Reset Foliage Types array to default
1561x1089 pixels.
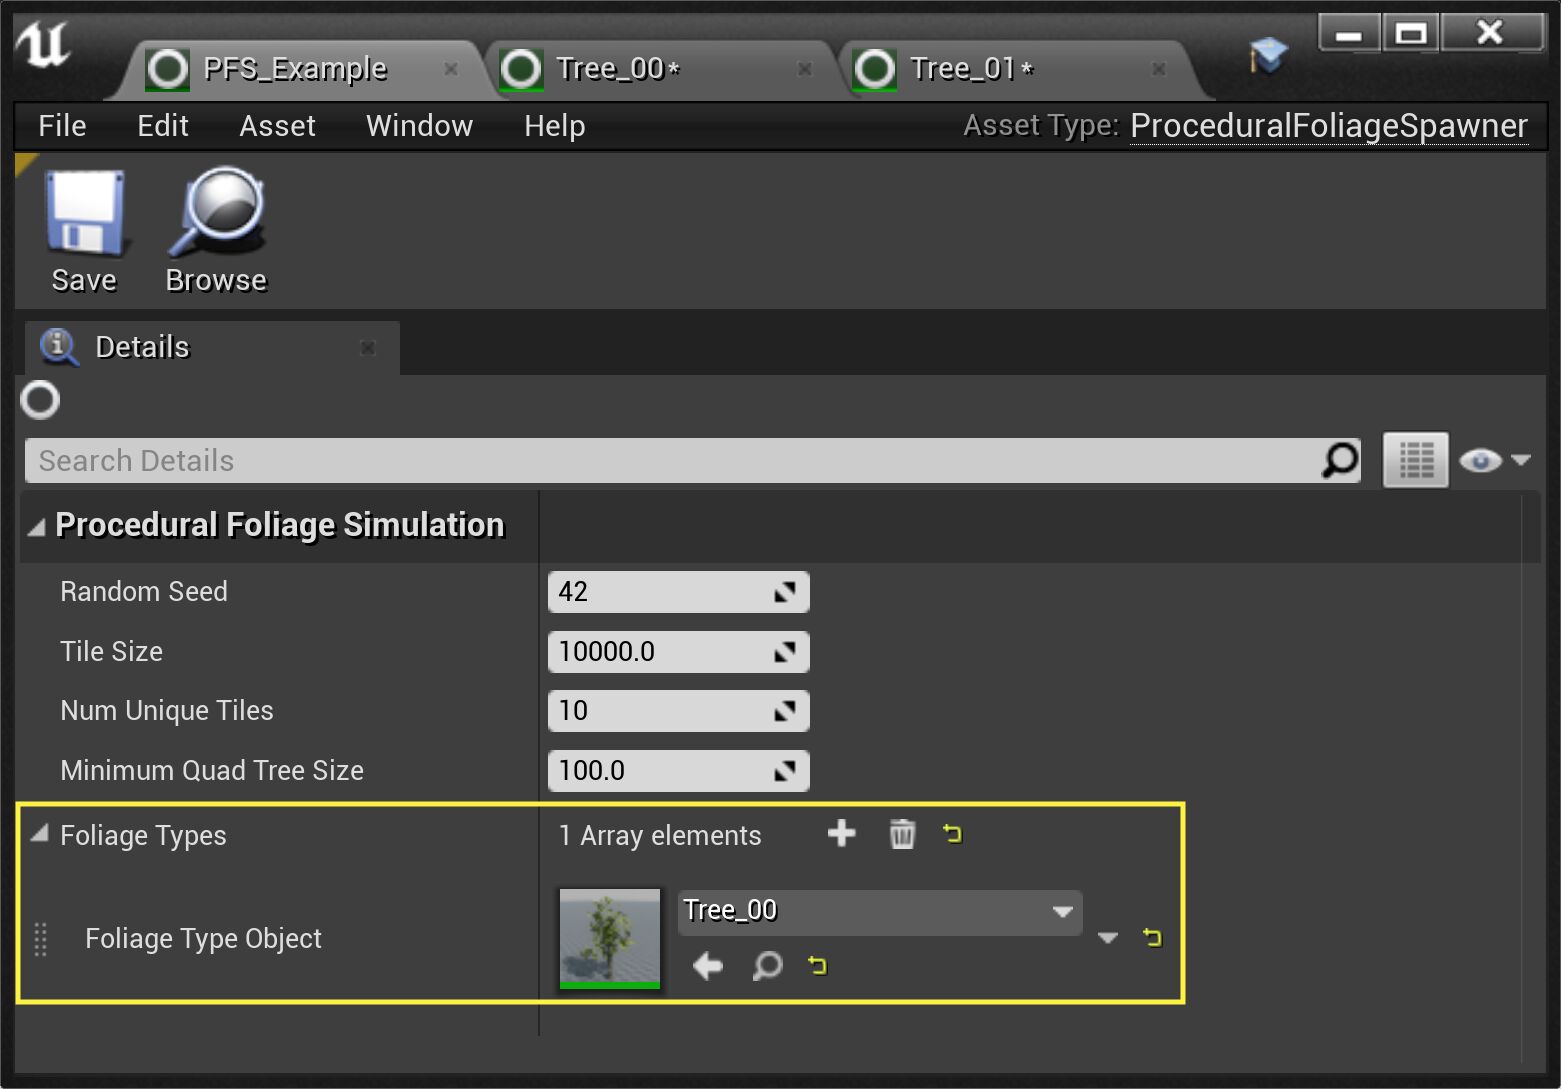(952, 833)
